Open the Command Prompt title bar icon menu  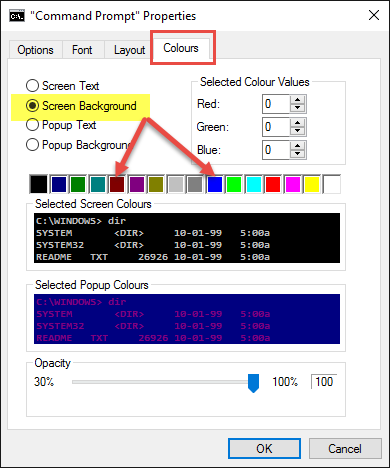pos(17,16)
